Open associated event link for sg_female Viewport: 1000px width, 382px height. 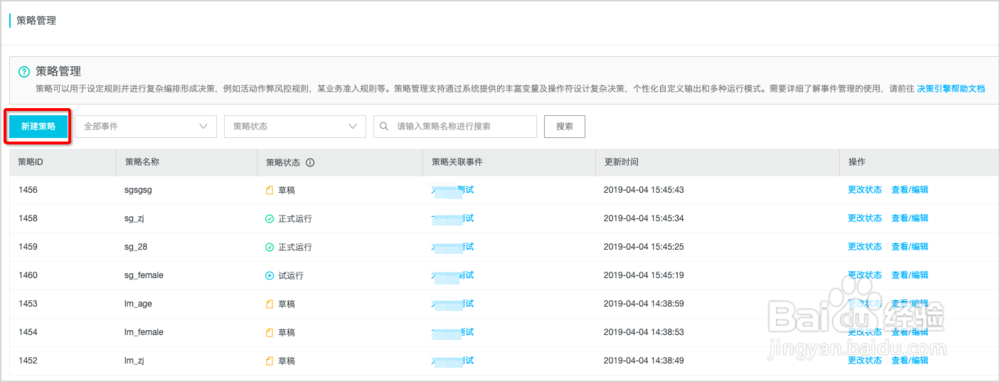point(453,275)
